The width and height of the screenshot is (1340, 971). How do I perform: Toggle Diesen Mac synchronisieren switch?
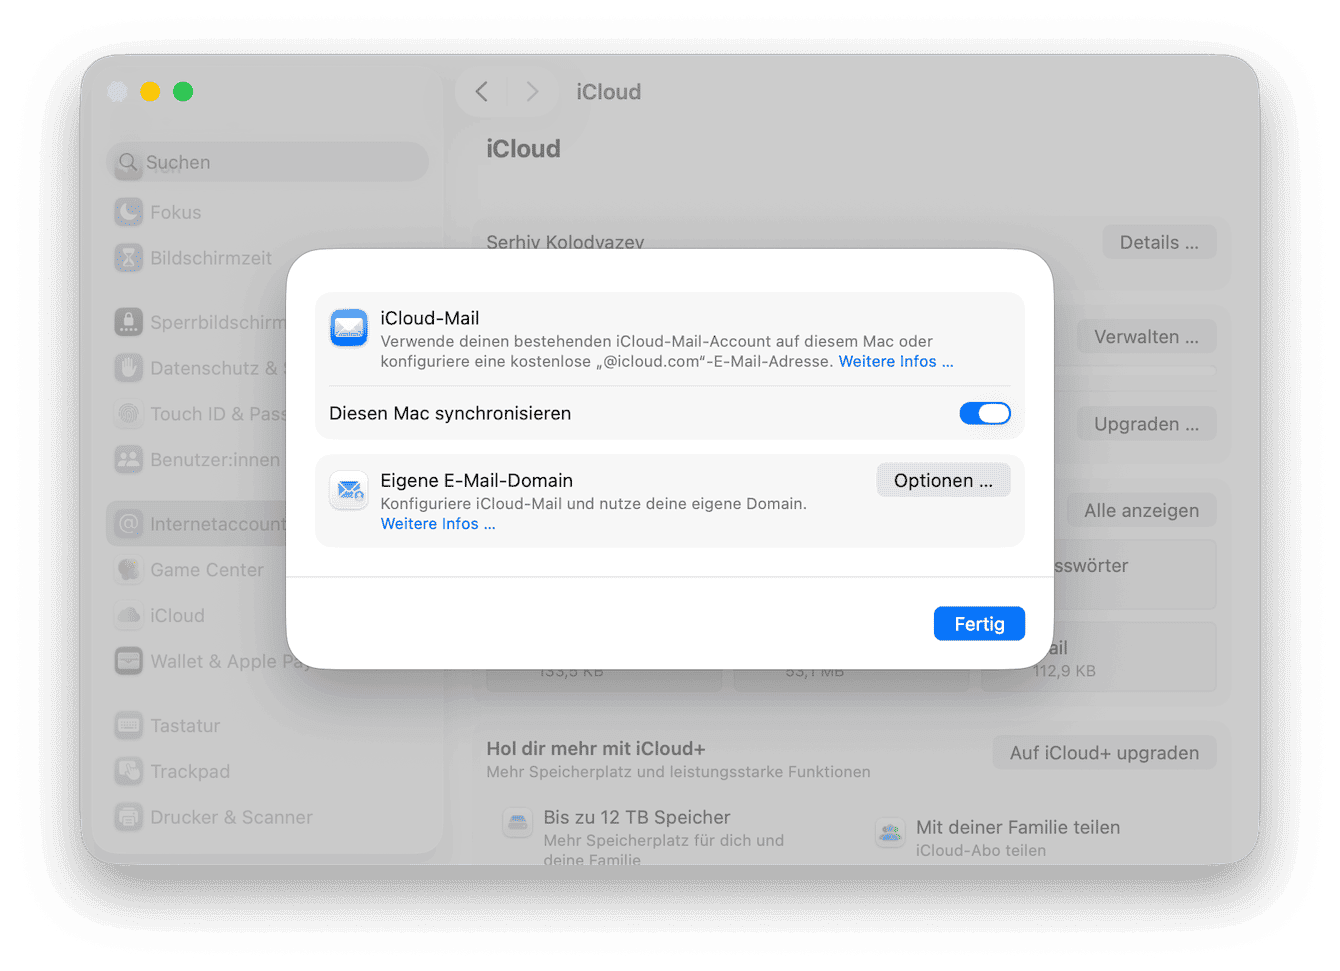[x=985, y=413]
